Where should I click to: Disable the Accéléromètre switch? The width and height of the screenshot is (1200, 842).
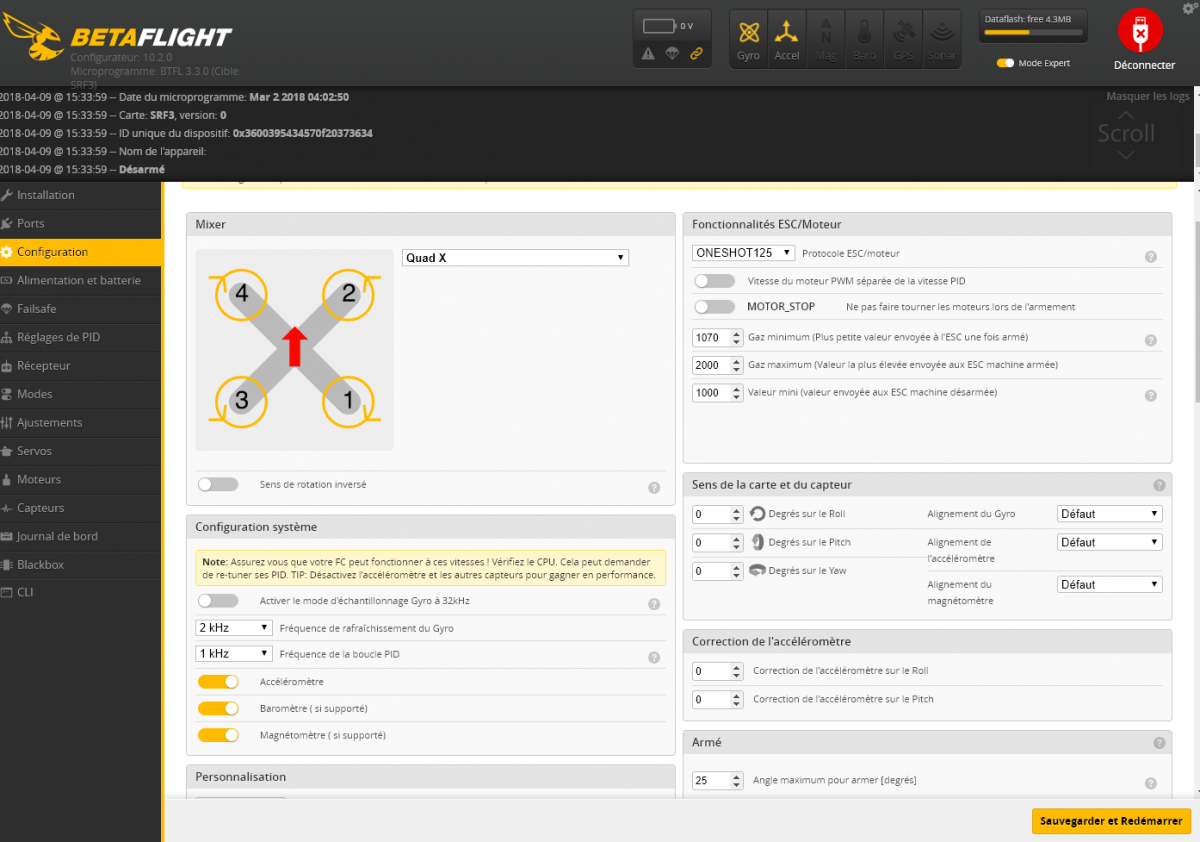(218, 682)
